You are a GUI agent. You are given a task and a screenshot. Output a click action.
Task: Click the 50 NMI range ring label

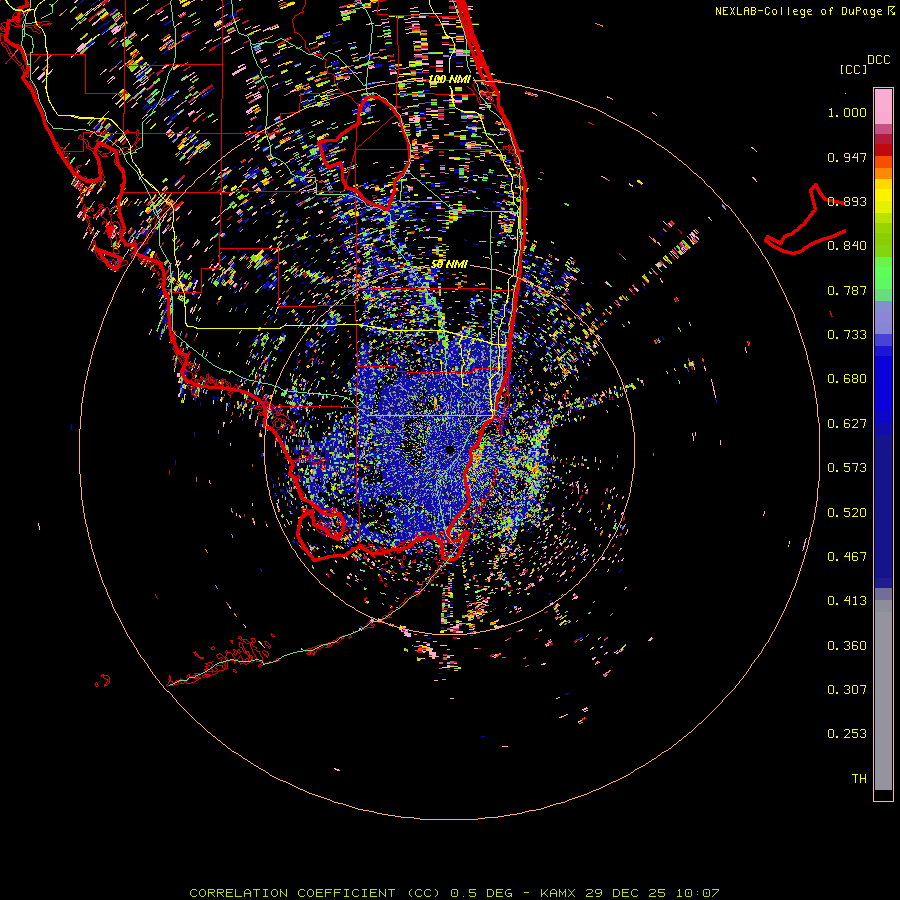(x=449, y=264)
